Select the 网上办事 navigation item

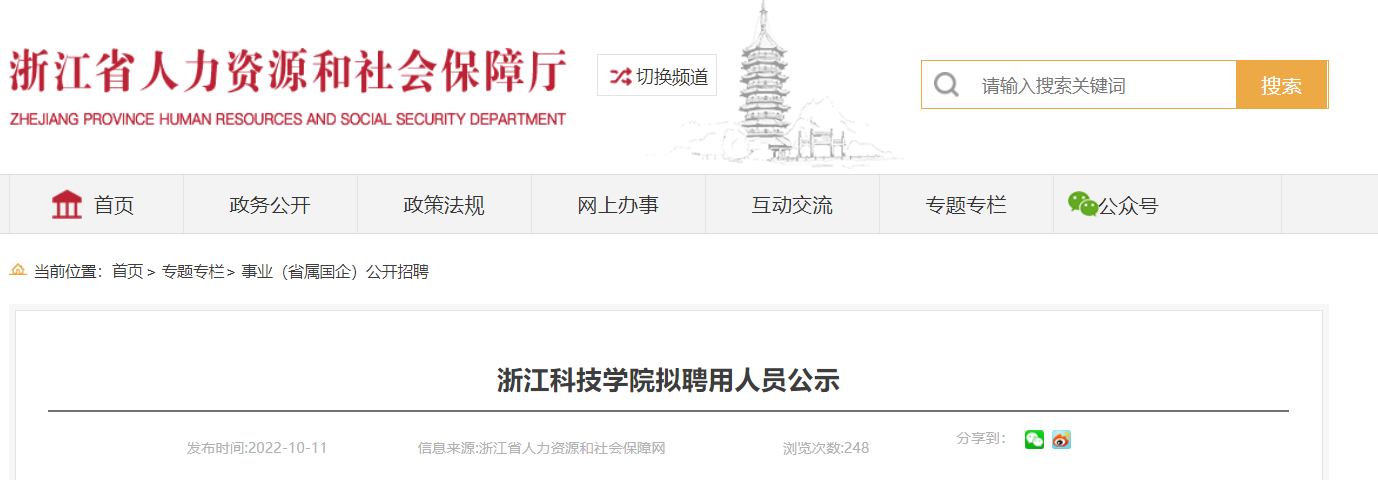coord(618,205)
